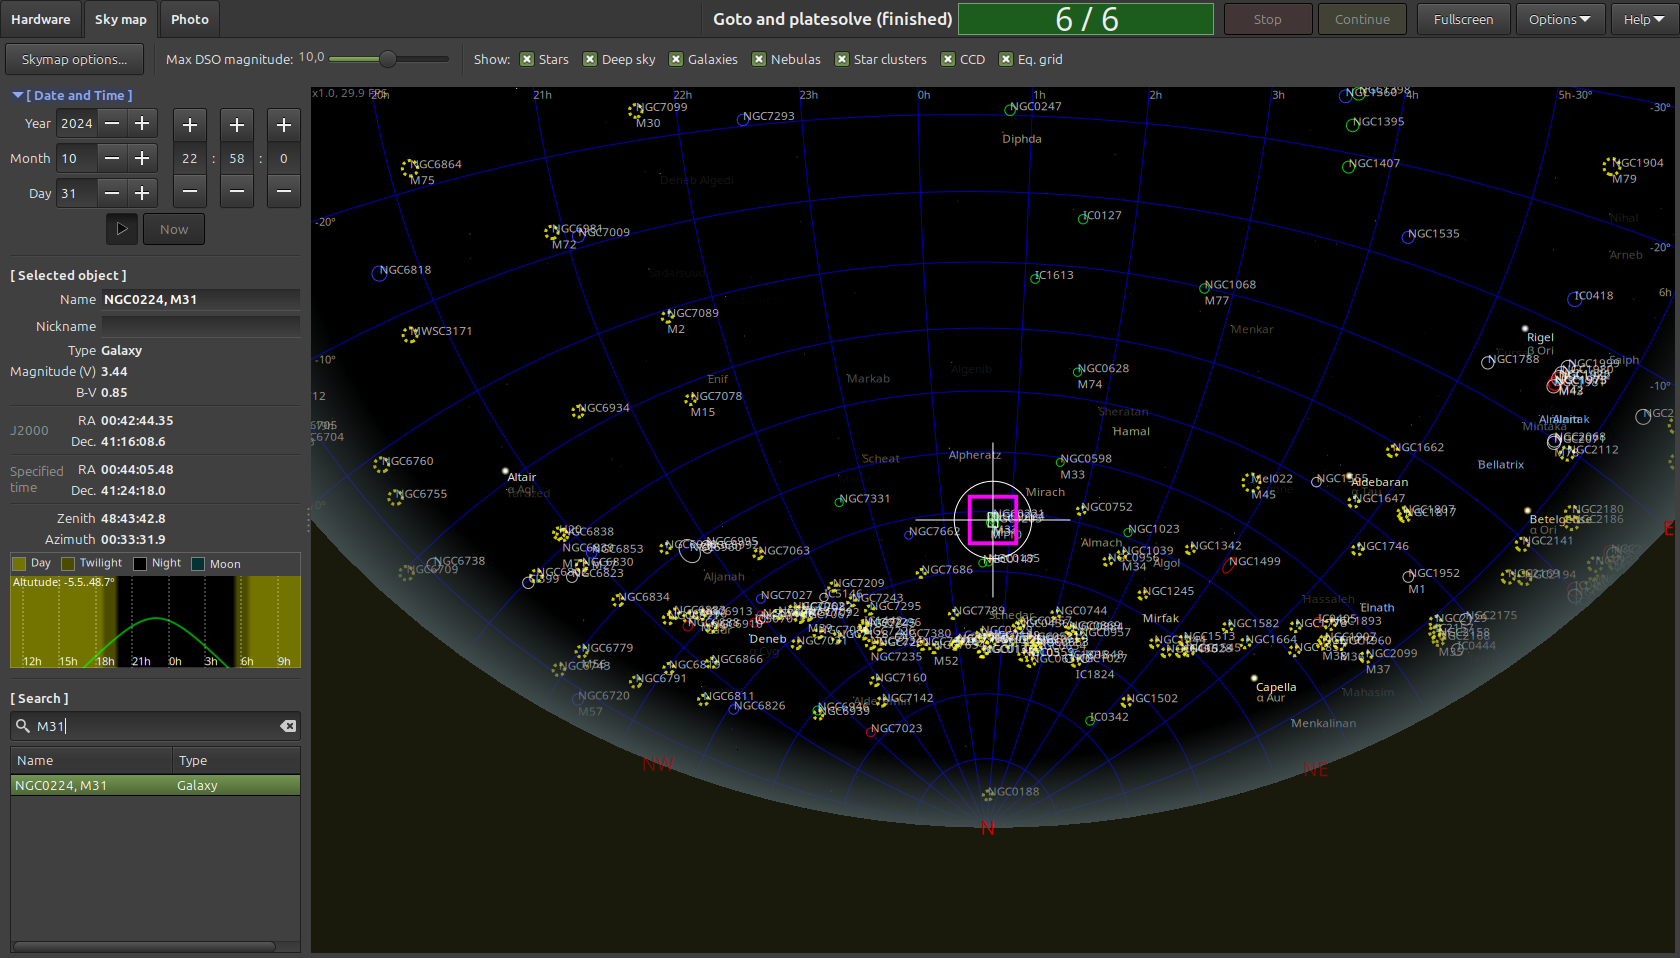
Task: Decrease the seconds with minus icon
Action: [x=284, y=191]
